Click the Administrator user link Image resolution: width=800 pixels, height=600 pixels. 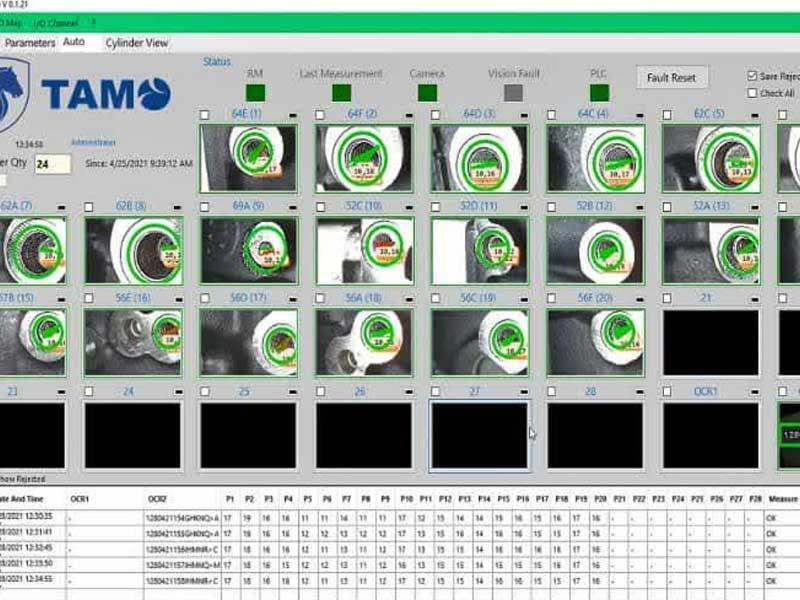(93, 142)
